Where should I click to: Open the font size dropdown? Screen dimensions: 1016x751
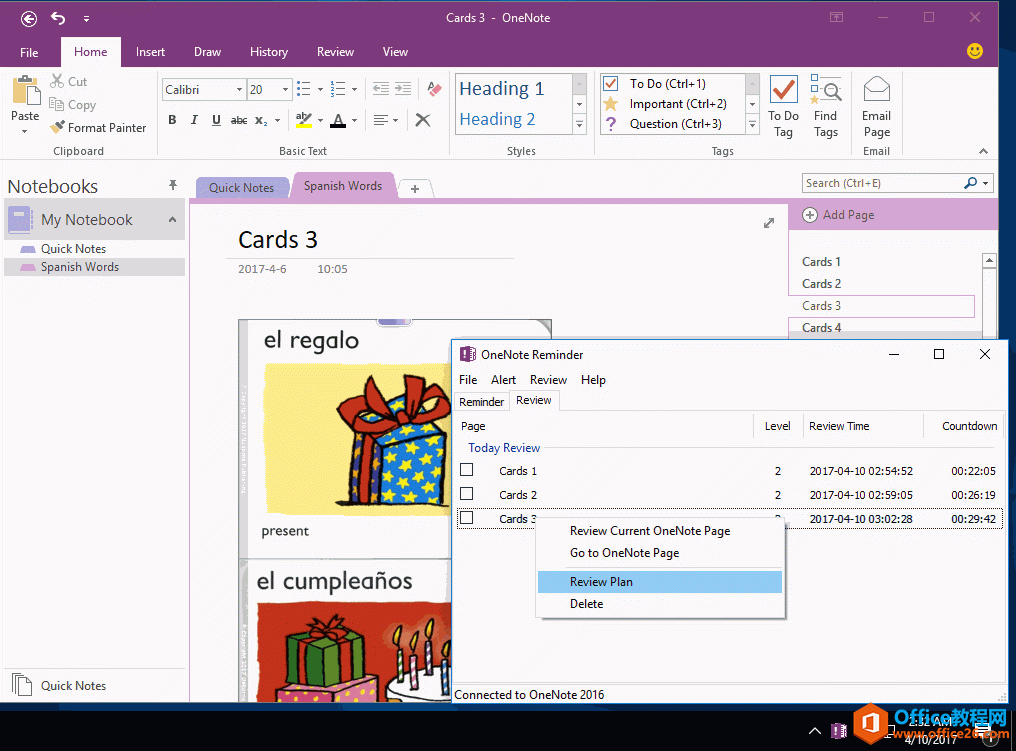pos(283,89)
